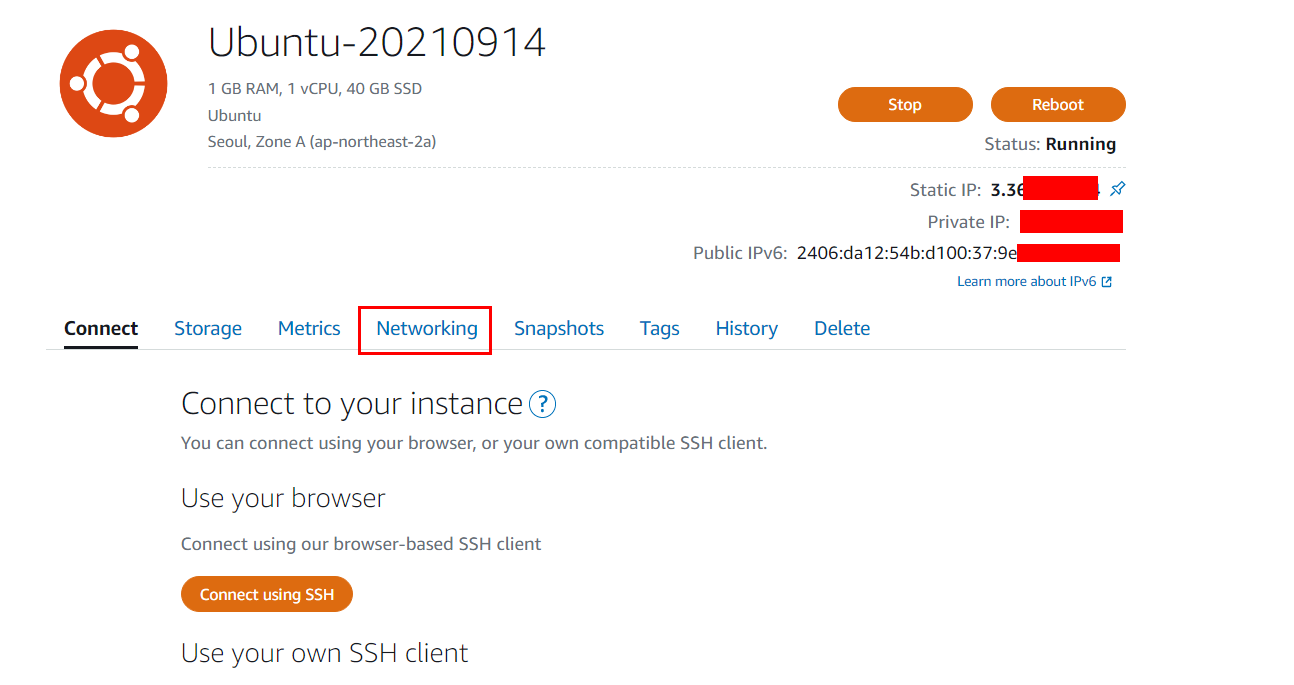
Task: Click the pin icon beside Static IP
Action: (x=1118, y=189)
